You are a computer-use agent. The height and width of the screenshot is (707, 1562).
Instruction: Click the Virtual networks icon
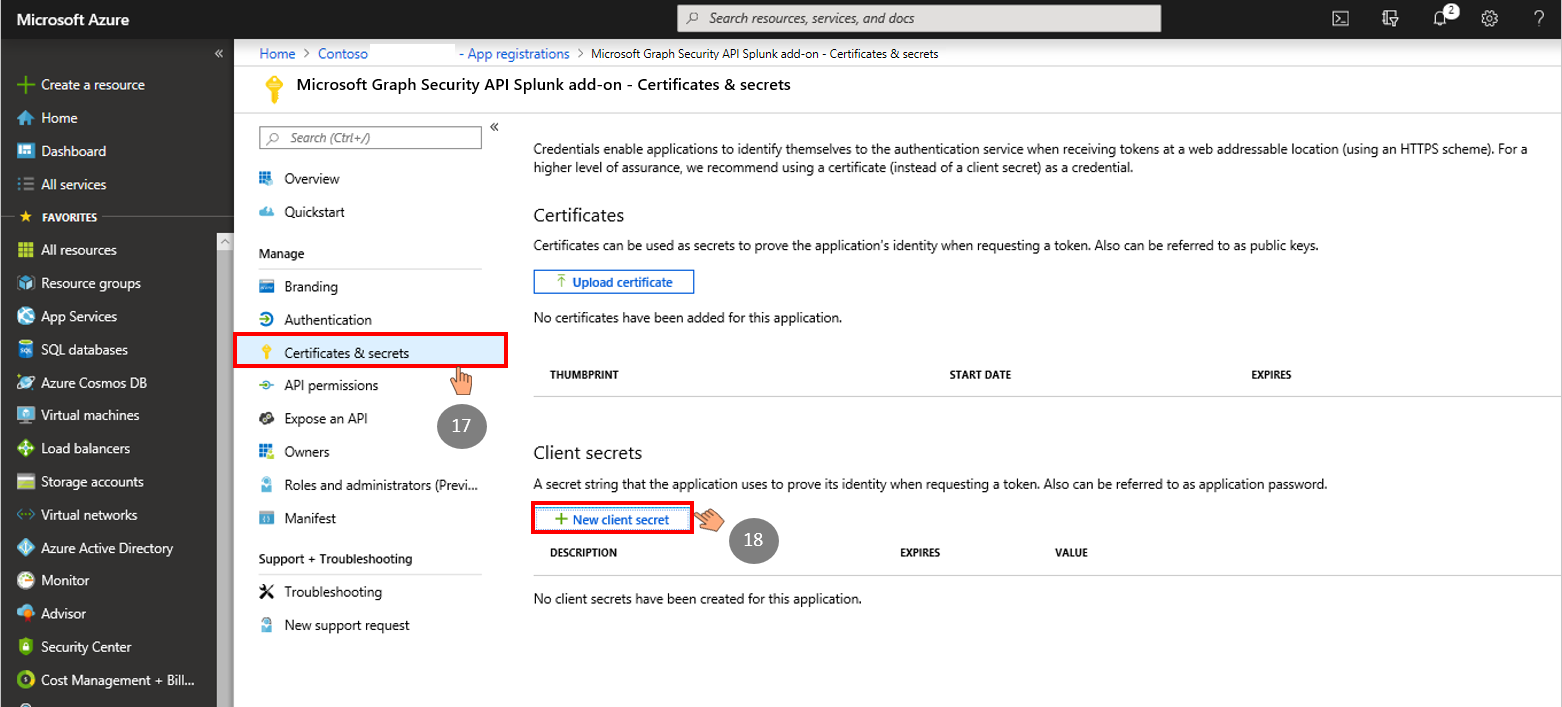[26, 515]
